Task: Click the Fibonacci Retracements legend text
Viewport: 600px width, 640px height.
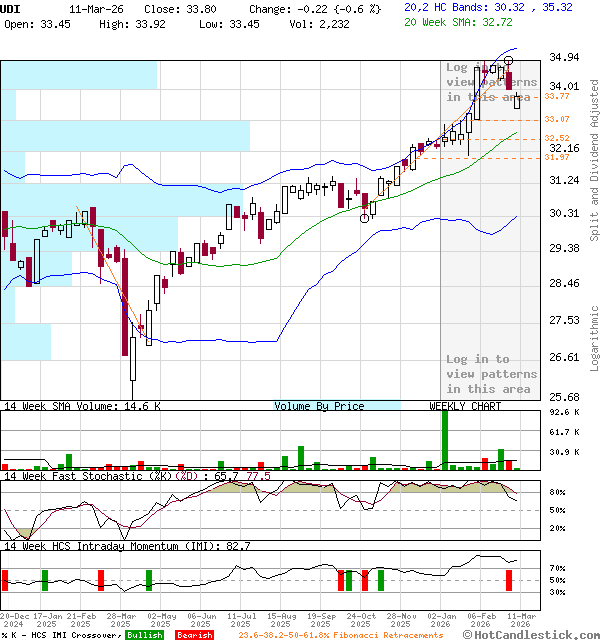Action: coord(342,635)
